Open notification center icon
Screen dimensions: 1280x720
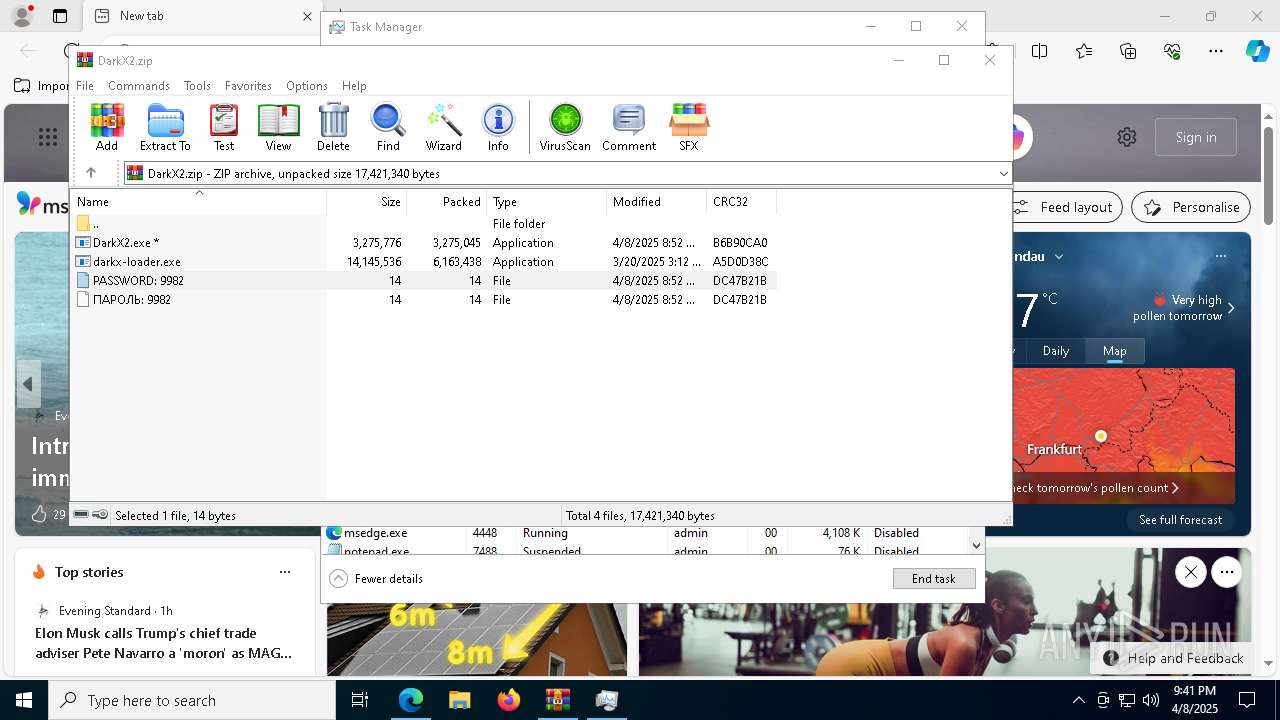click(1247, 700)
